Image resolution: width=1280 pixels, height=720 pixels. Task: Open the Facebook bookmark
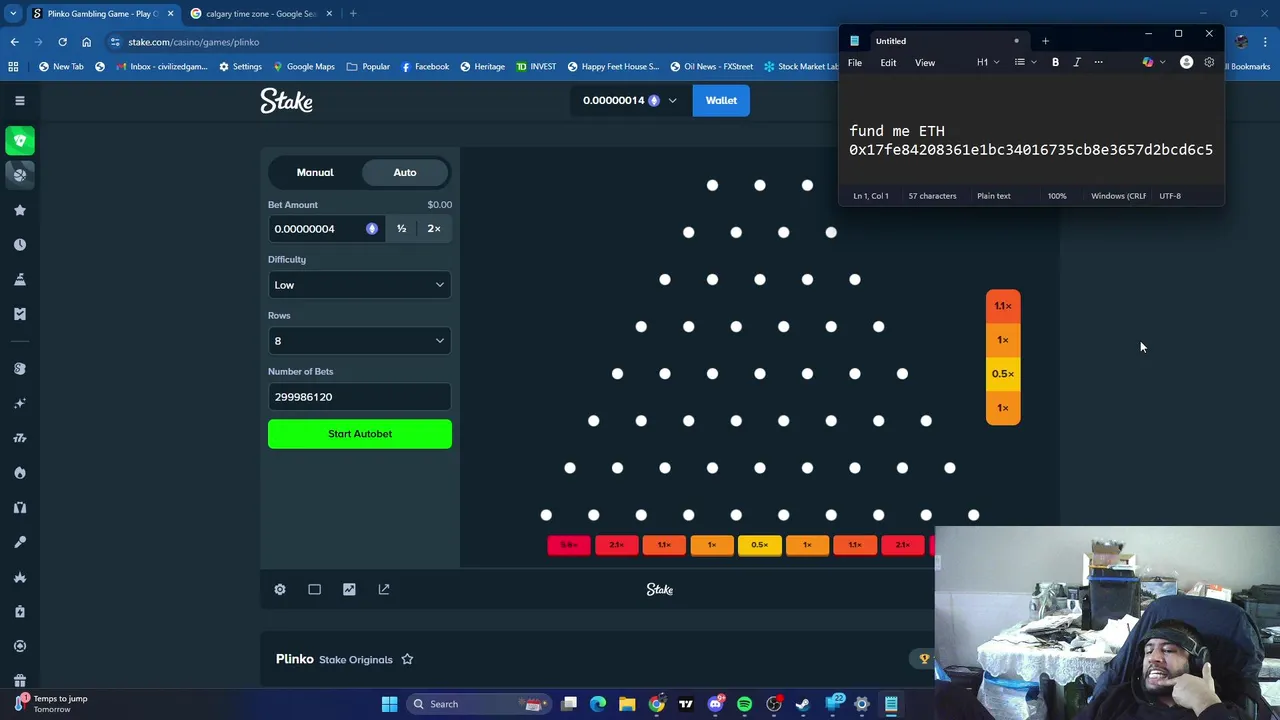(x=425, y=66)
